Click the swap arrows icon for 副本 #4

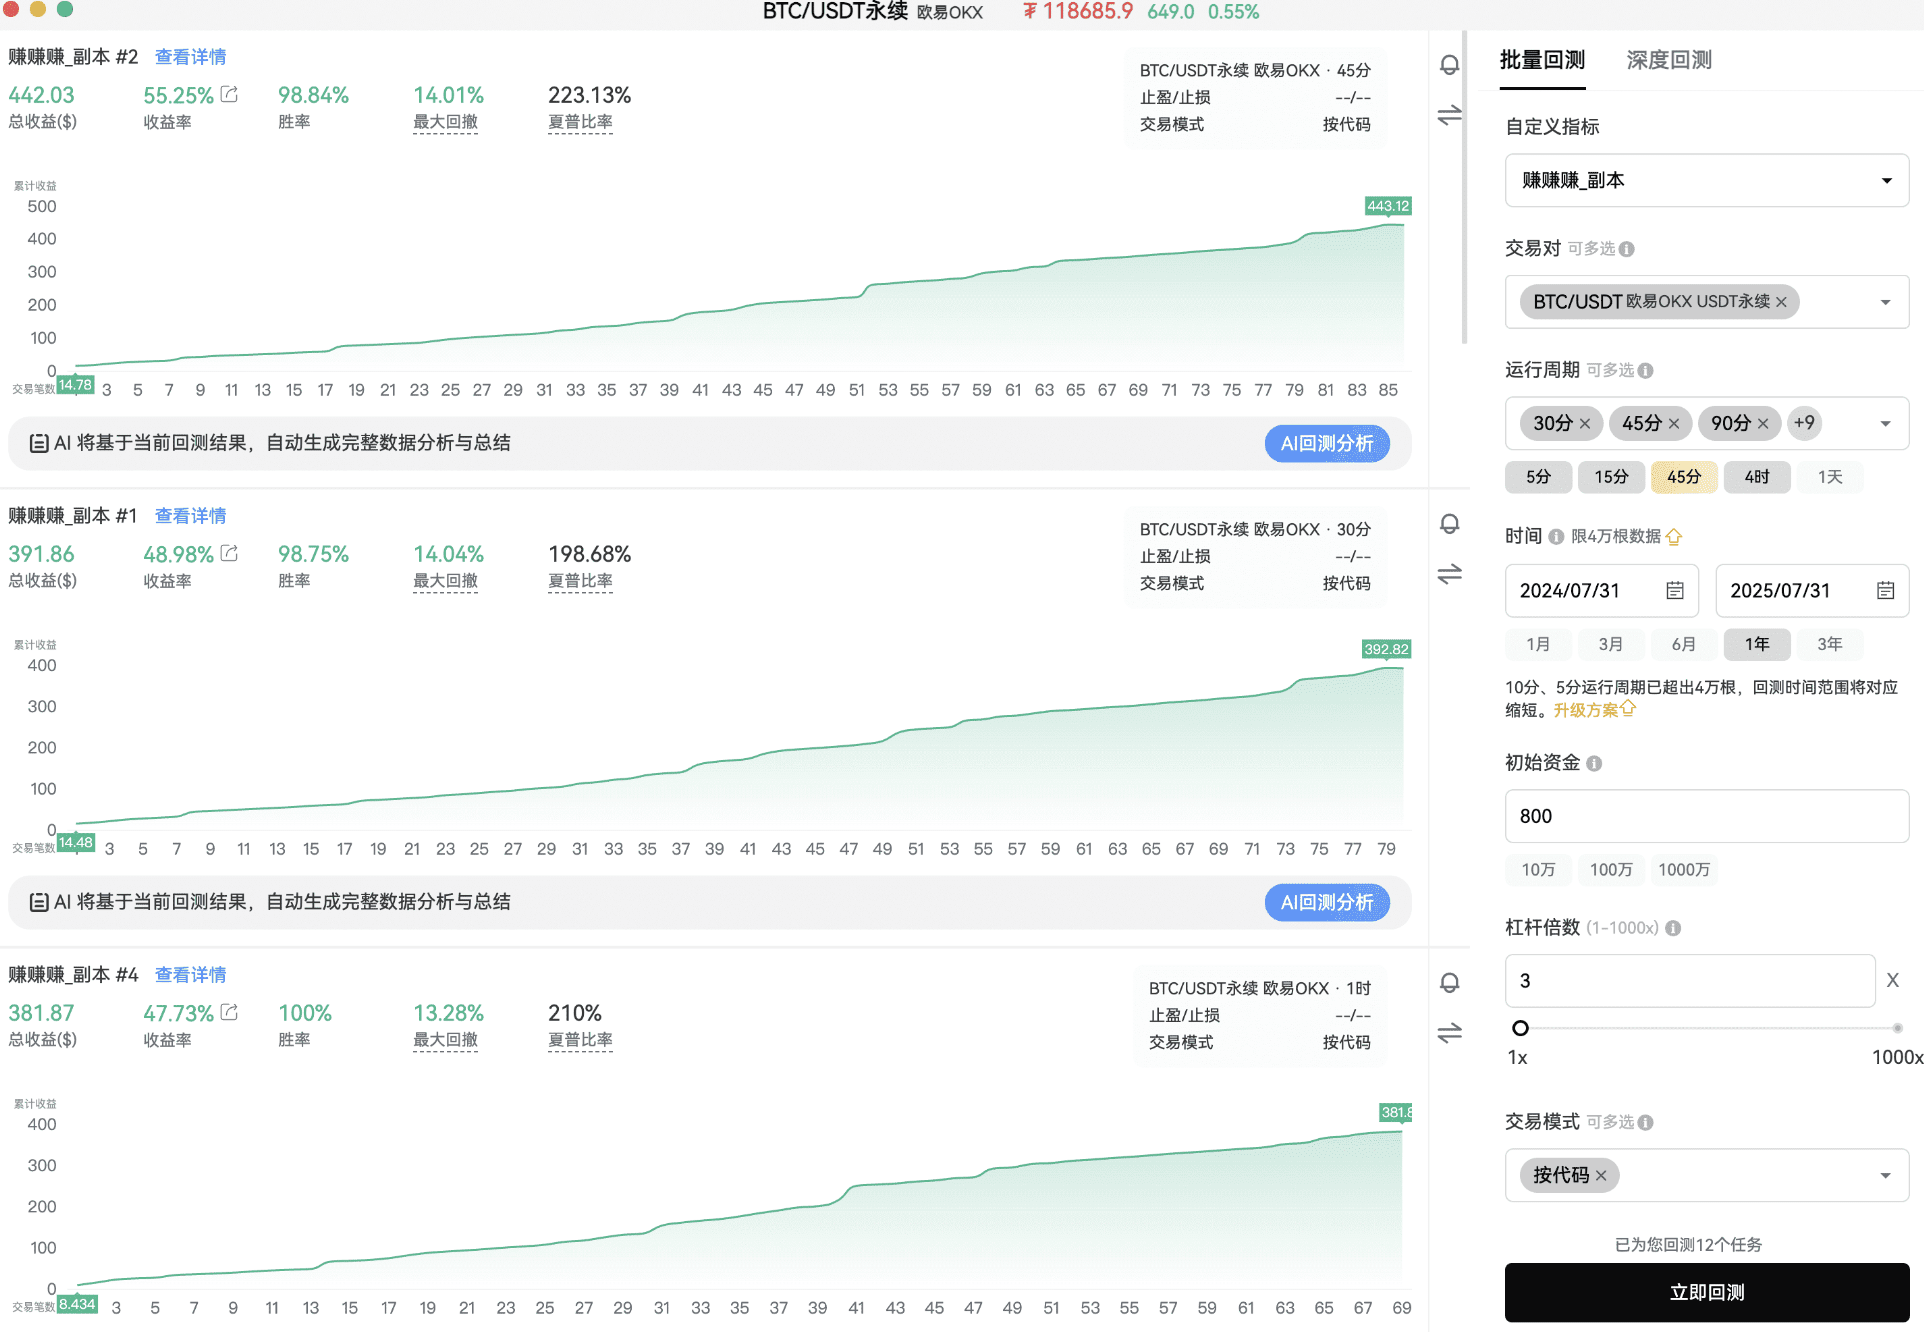(x=1449, y=1032)
